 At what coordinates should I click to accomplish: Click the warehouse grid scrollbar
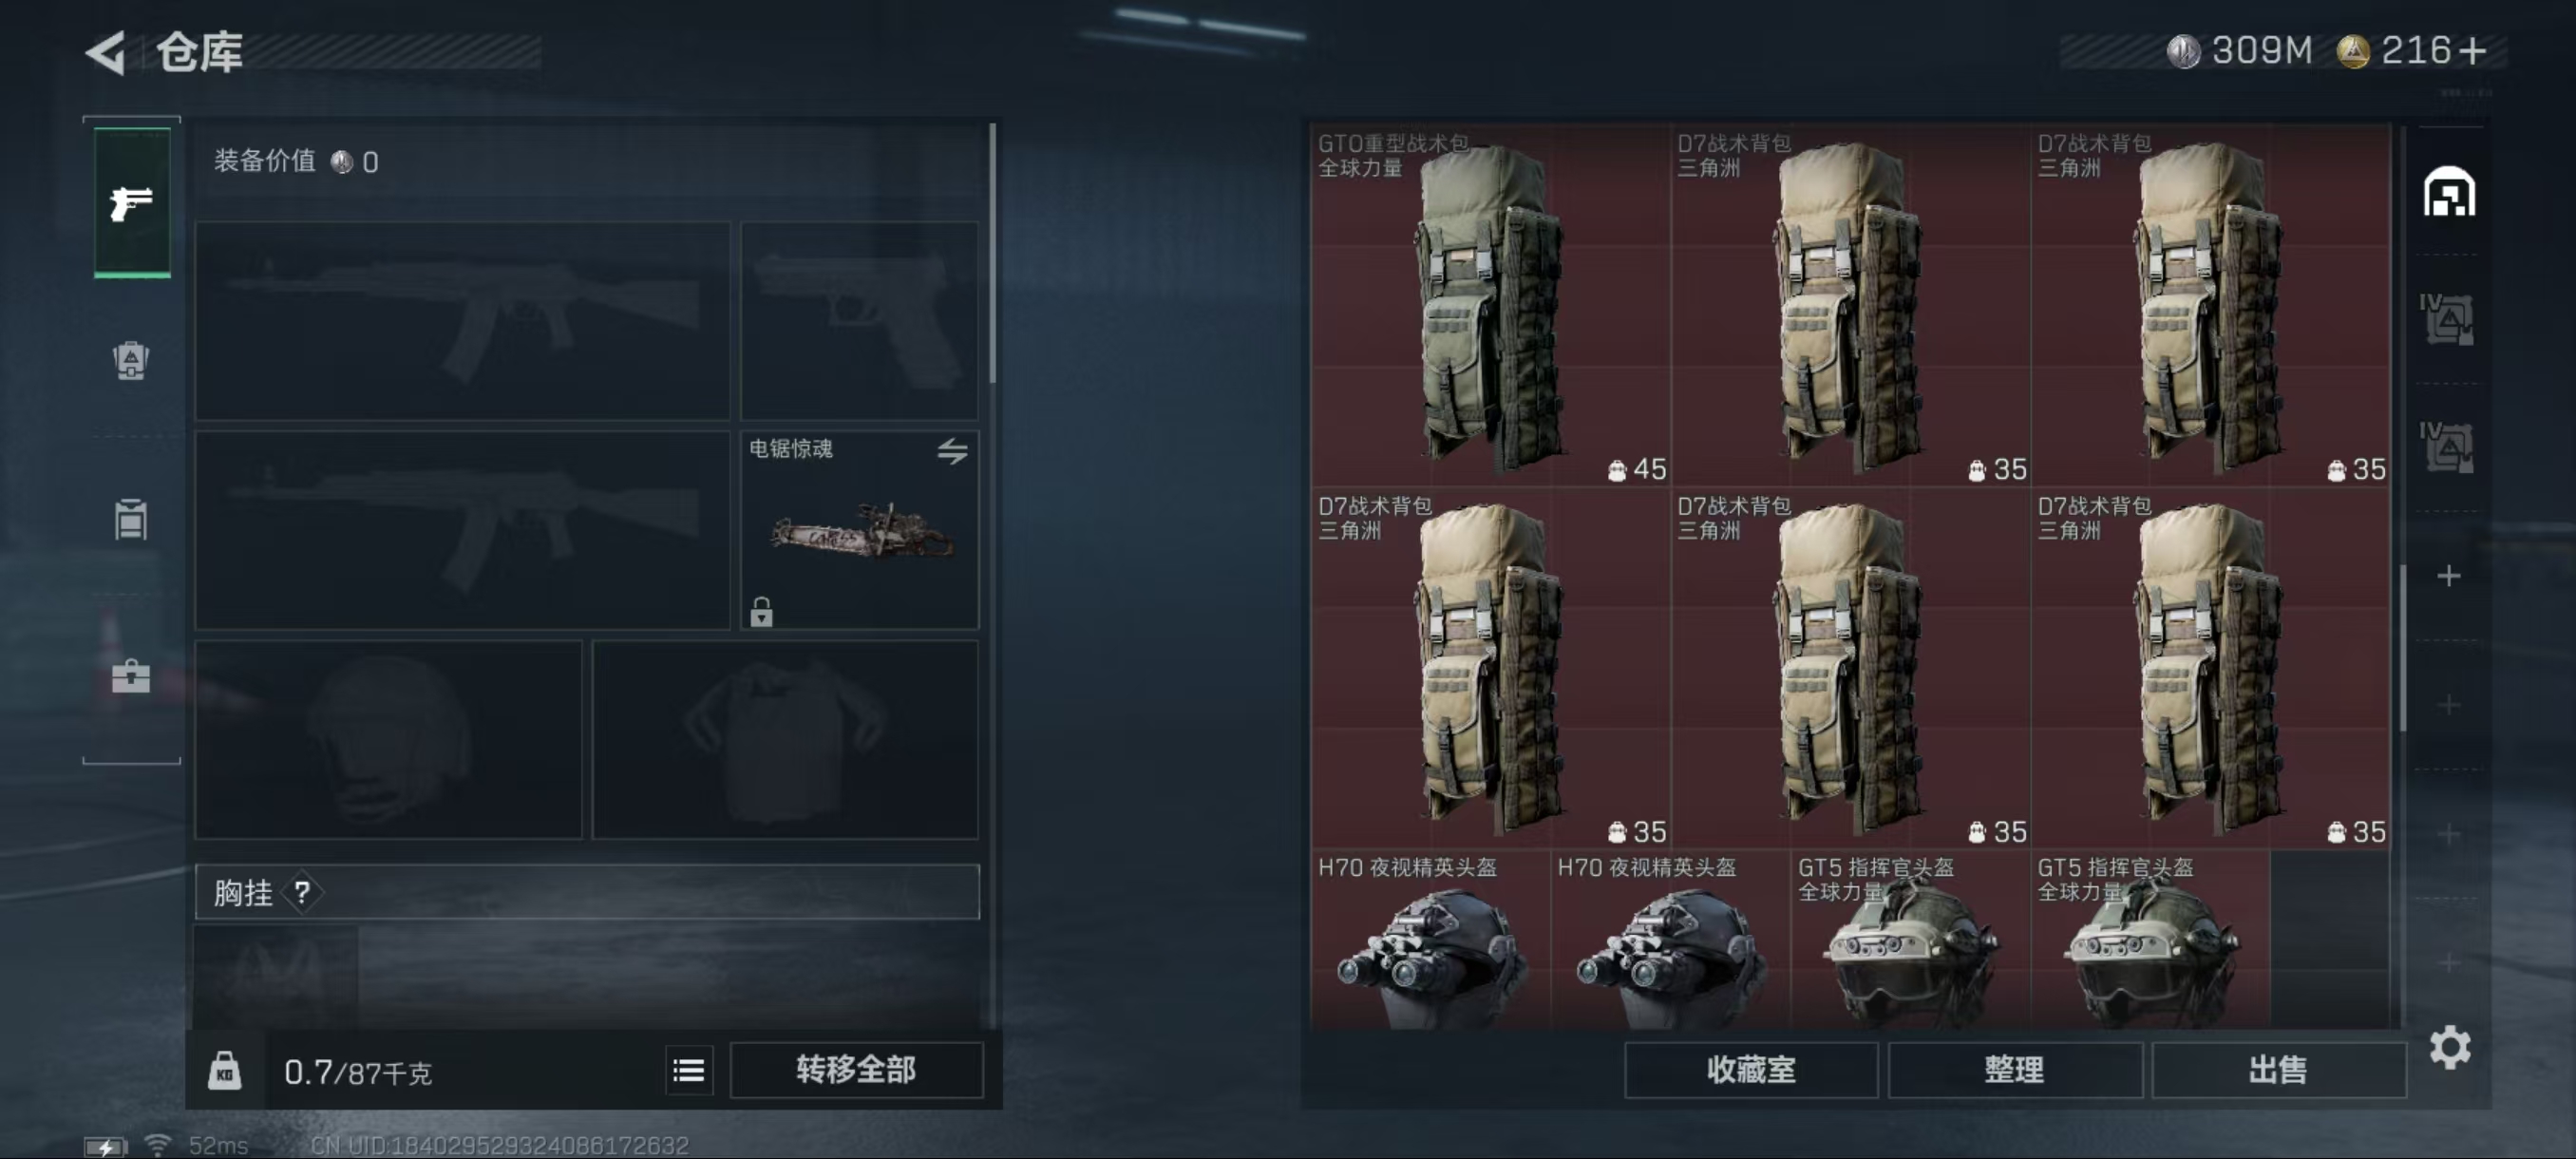[x=2402, y=648]
